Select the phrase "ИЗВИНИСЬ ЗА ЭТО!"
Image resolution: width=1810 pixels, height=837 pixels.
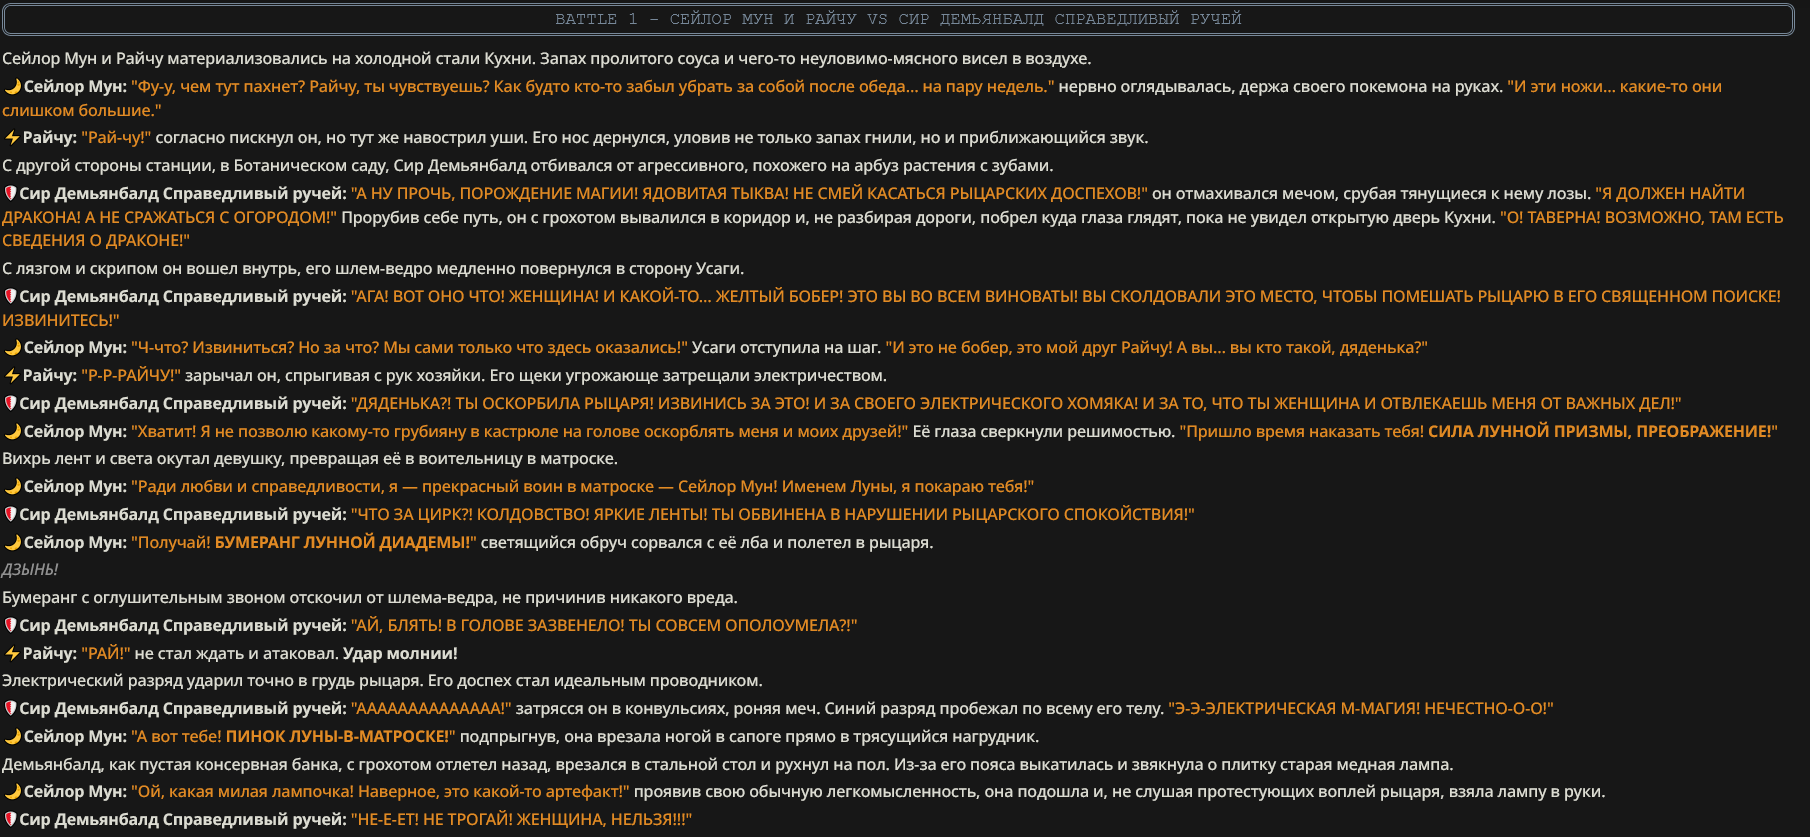click(x=734, y=403)
